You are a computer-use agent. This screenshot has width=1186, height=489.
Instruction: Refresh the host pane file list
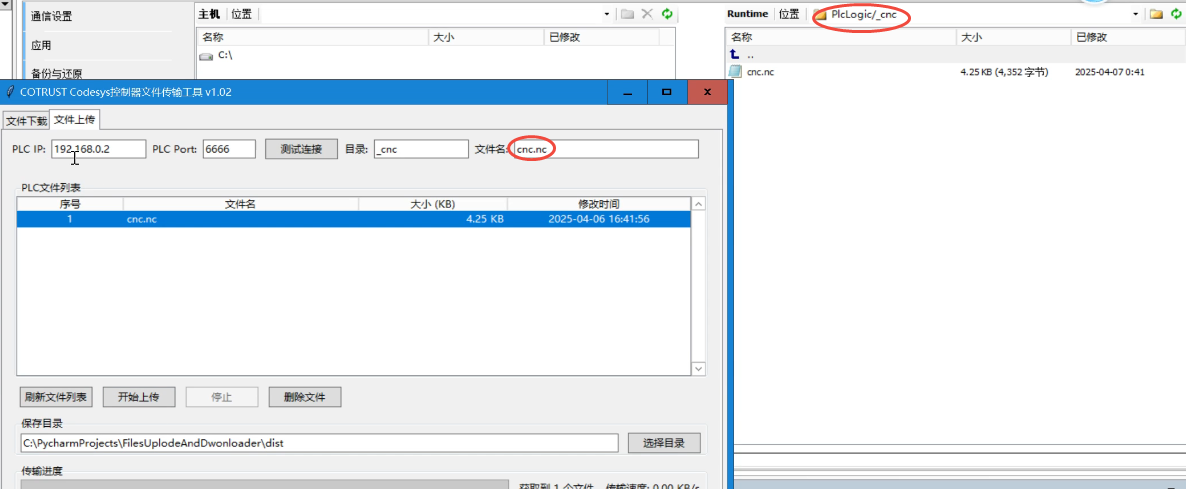[667, 14]
